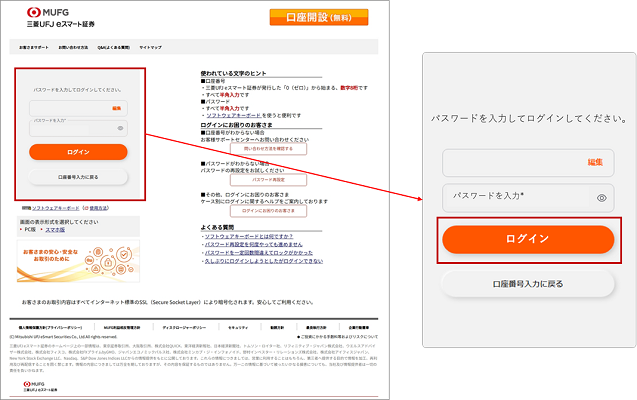Open サイトマップ menu item

[x=150, y=47]
